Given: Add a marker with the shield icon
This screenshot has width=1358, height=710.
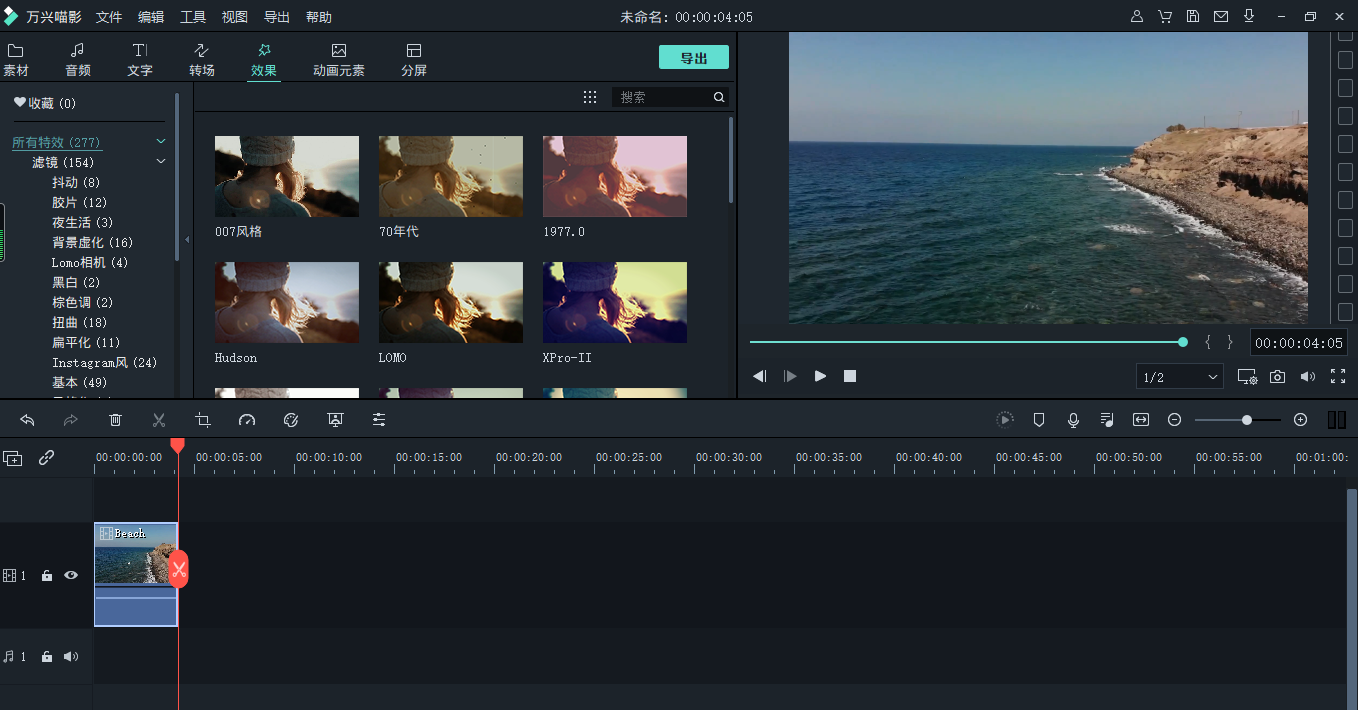Looking at the screenshot, I should tap(1039, 420).
